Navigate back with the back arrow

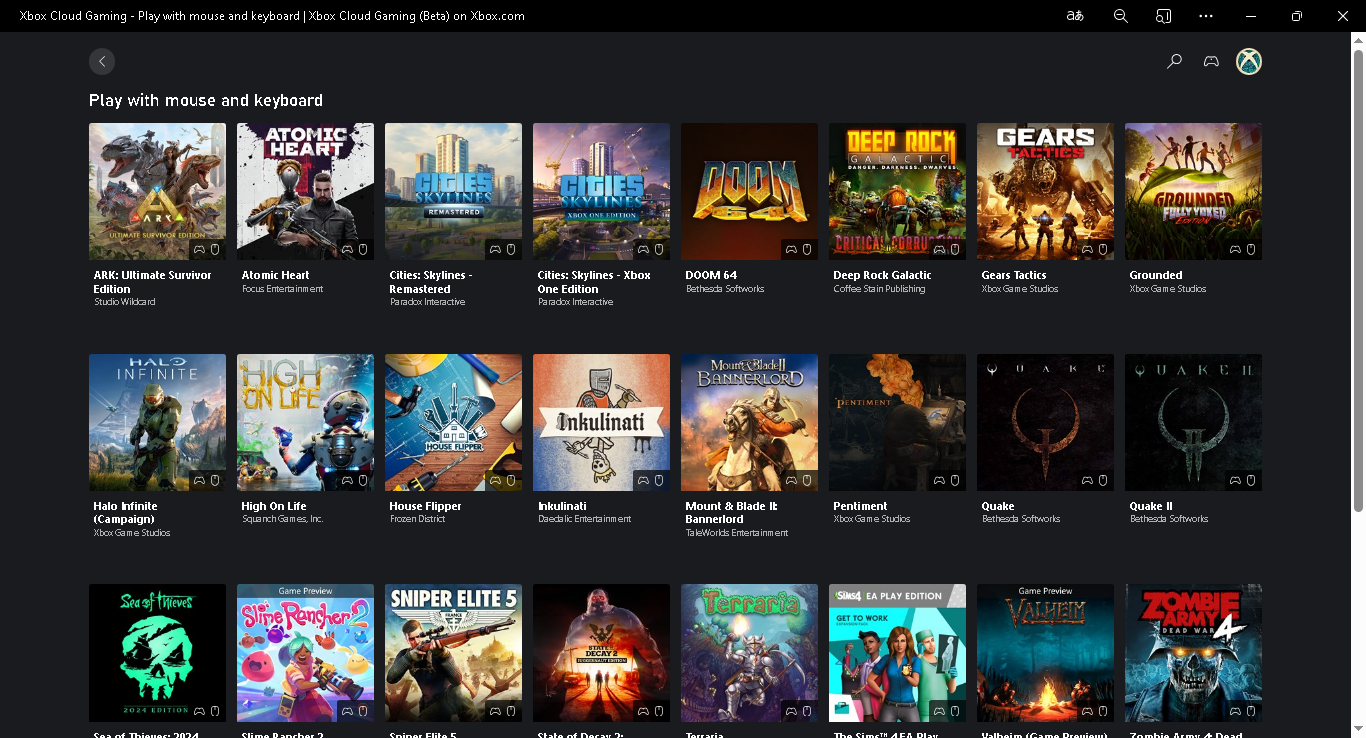click(102, 61)
